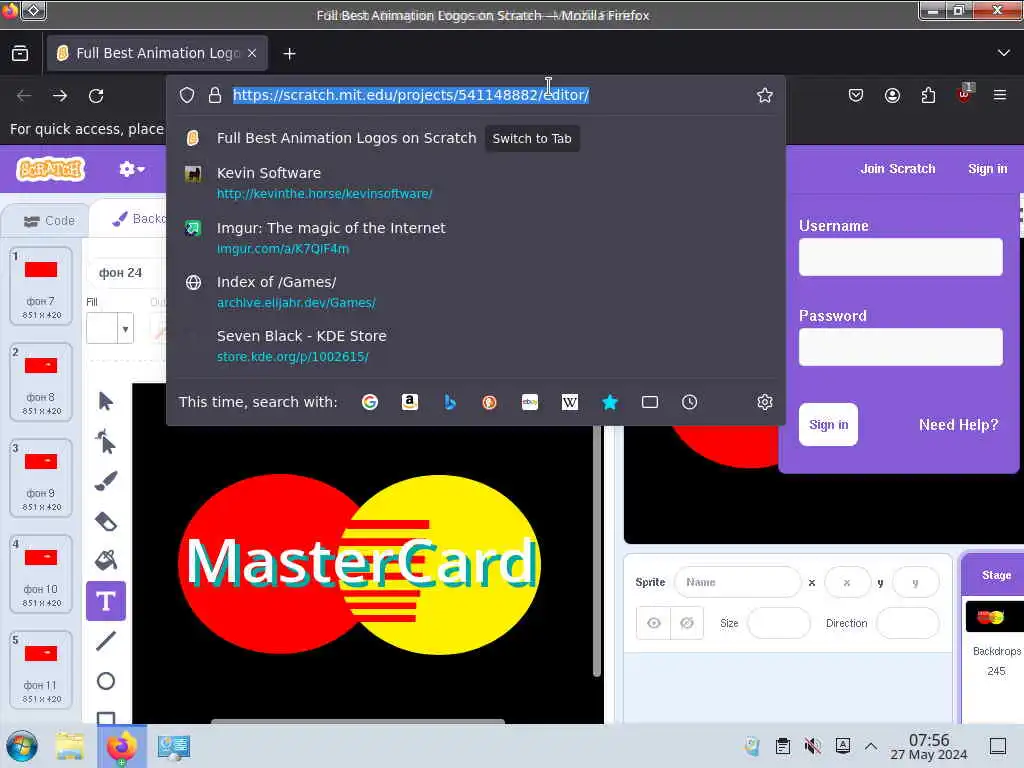1024x768 pixels.
Task: Open Index of /Games/ suggestion
Action: [x=475, y=292]
